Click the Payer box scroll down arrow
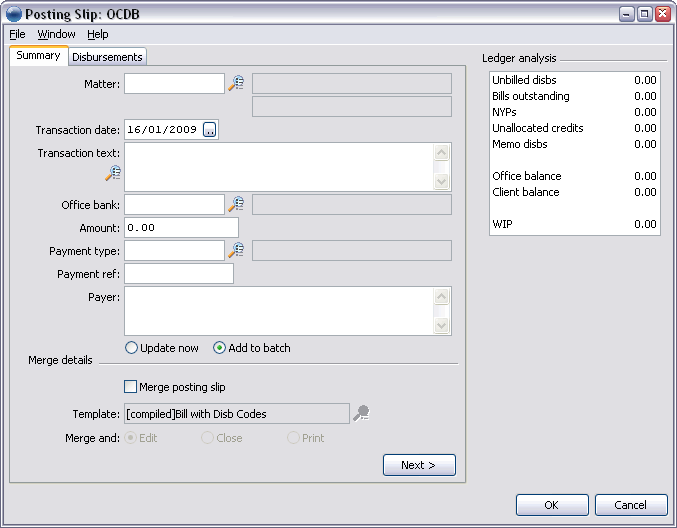The width and height of the screenshot is (677, 528). [x=441, y=325]
